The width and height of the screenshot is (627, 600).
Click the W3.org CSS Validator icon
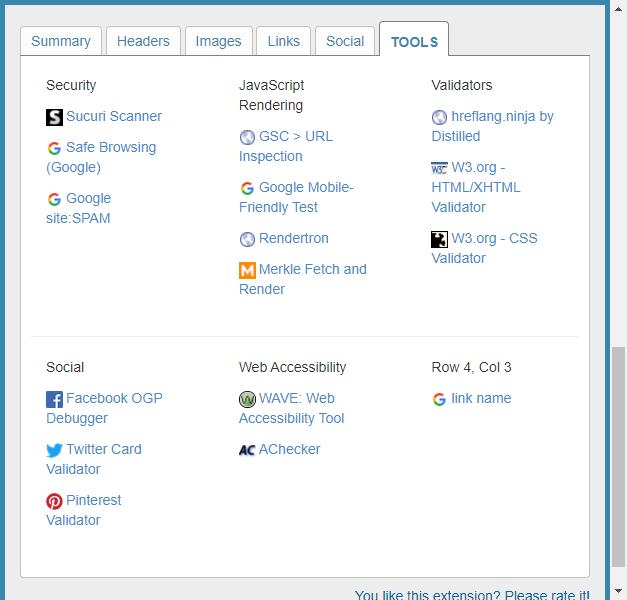click(x=439, y=239)
